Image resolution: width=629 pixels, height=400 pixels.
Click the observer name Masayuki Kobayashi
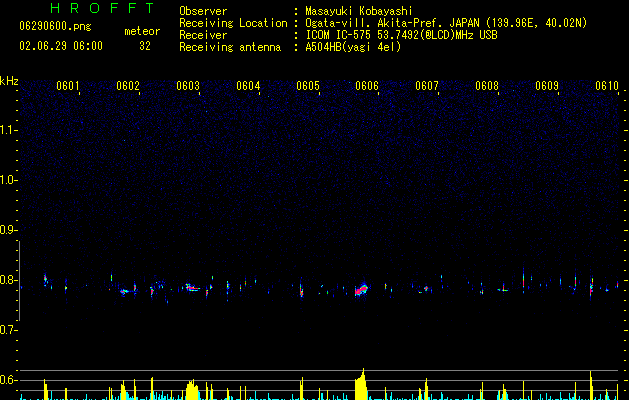(359, 11)
